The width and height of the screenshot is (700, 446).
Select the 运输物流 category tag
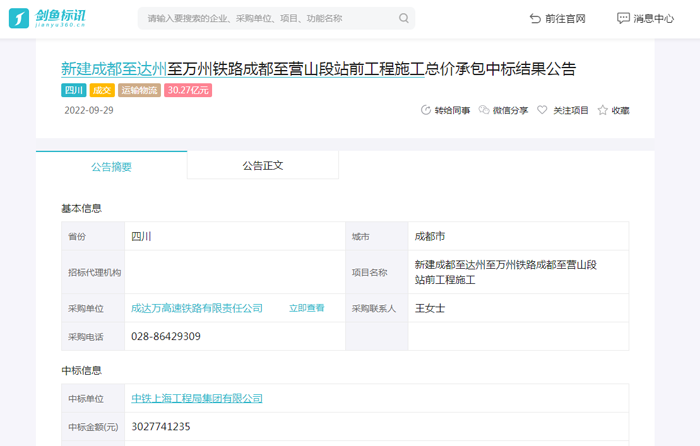139,90
